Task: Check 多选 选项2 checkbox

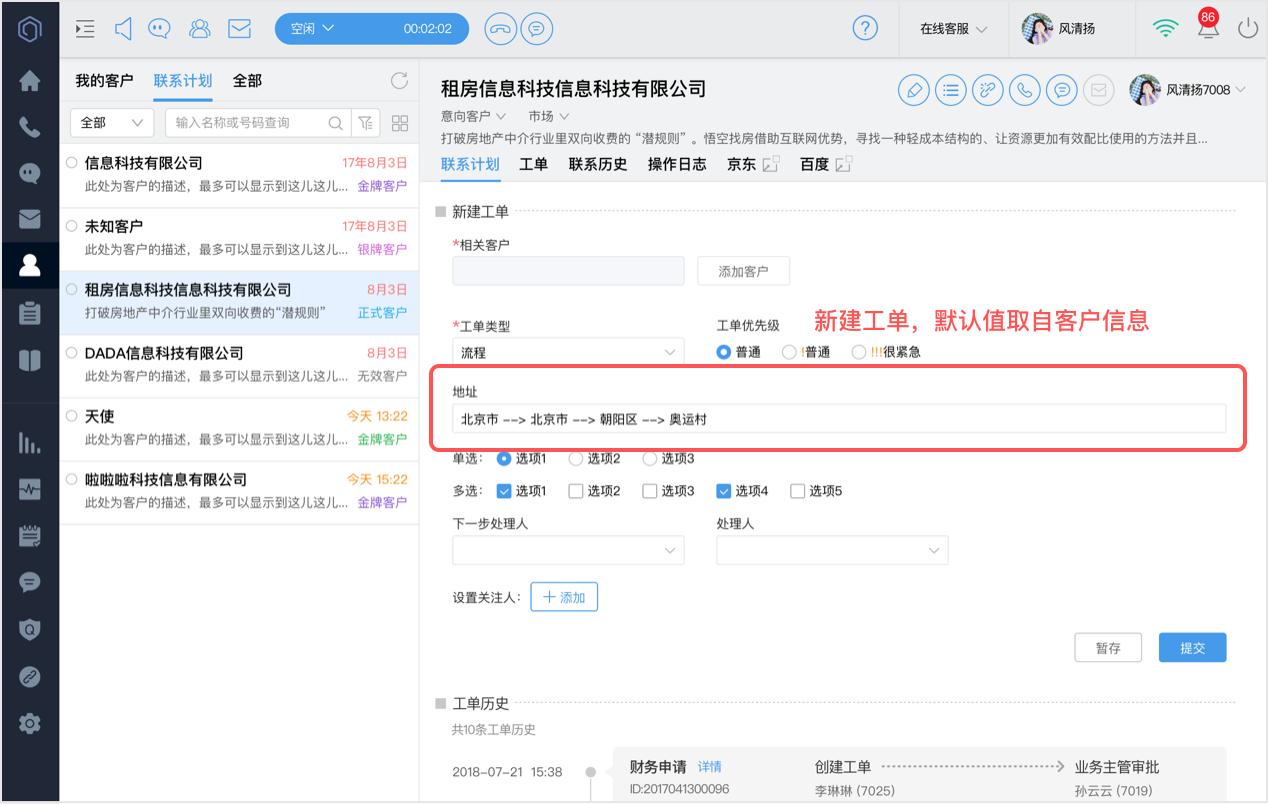Action: coord(576,491)
